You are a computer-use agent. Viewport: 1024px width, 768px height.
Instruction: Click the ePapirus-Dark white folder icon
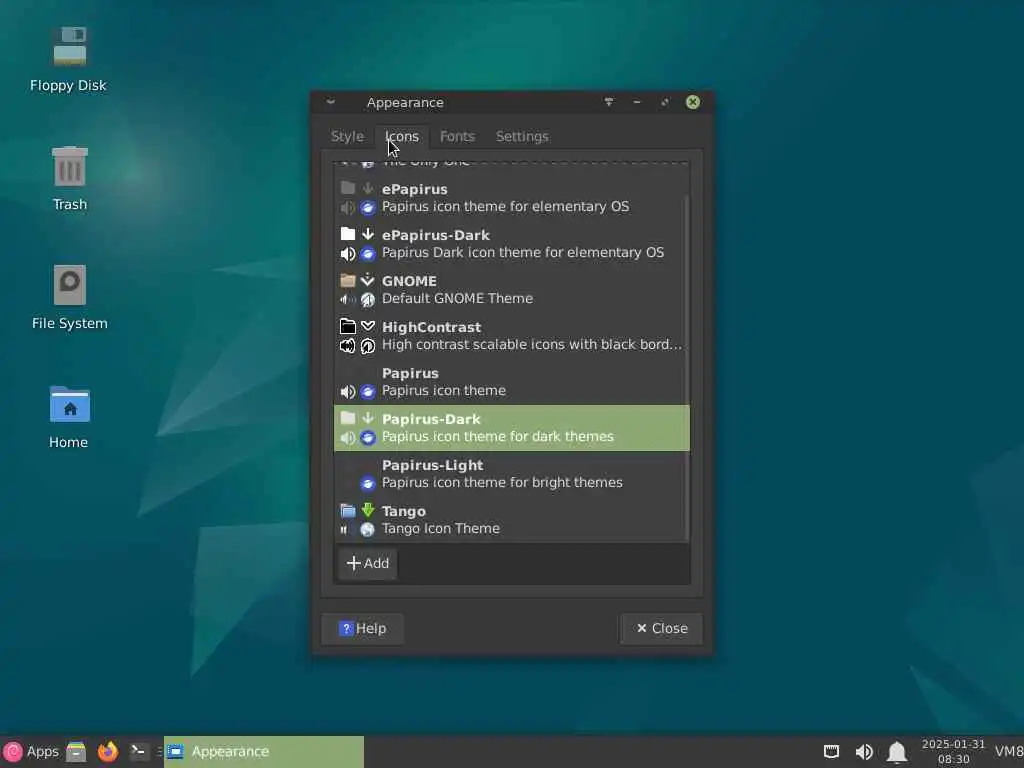pos(348,234)
